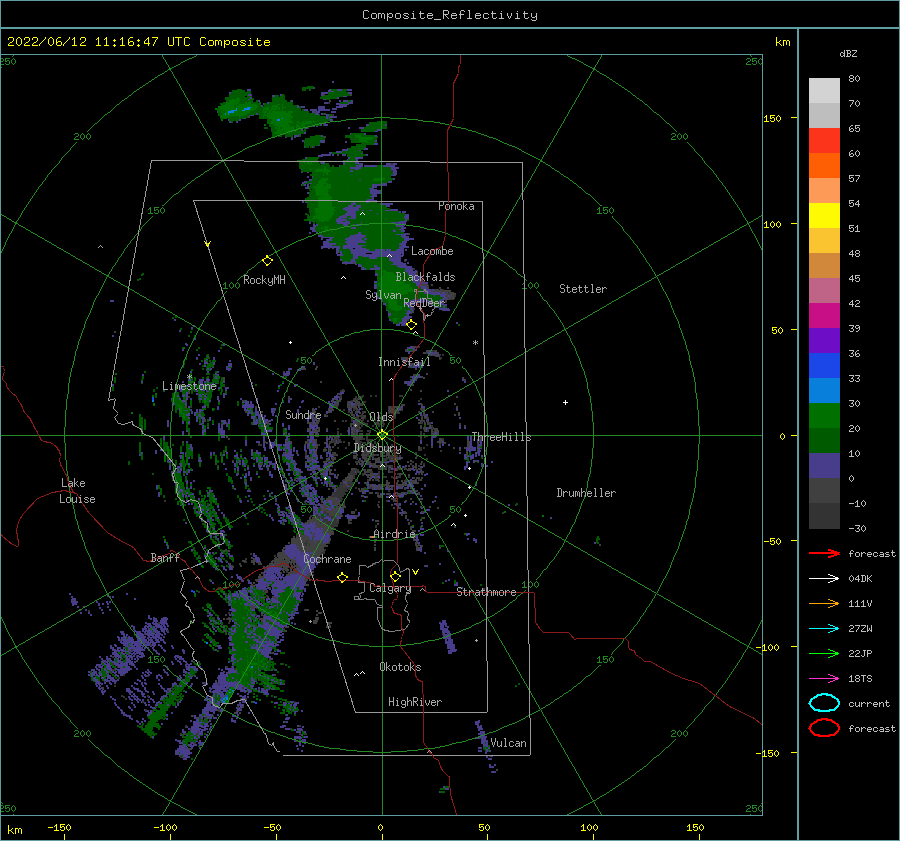
Task: Click the magenta swatch between 42 and 39 dBZ
Action: [x=824, y=316]
